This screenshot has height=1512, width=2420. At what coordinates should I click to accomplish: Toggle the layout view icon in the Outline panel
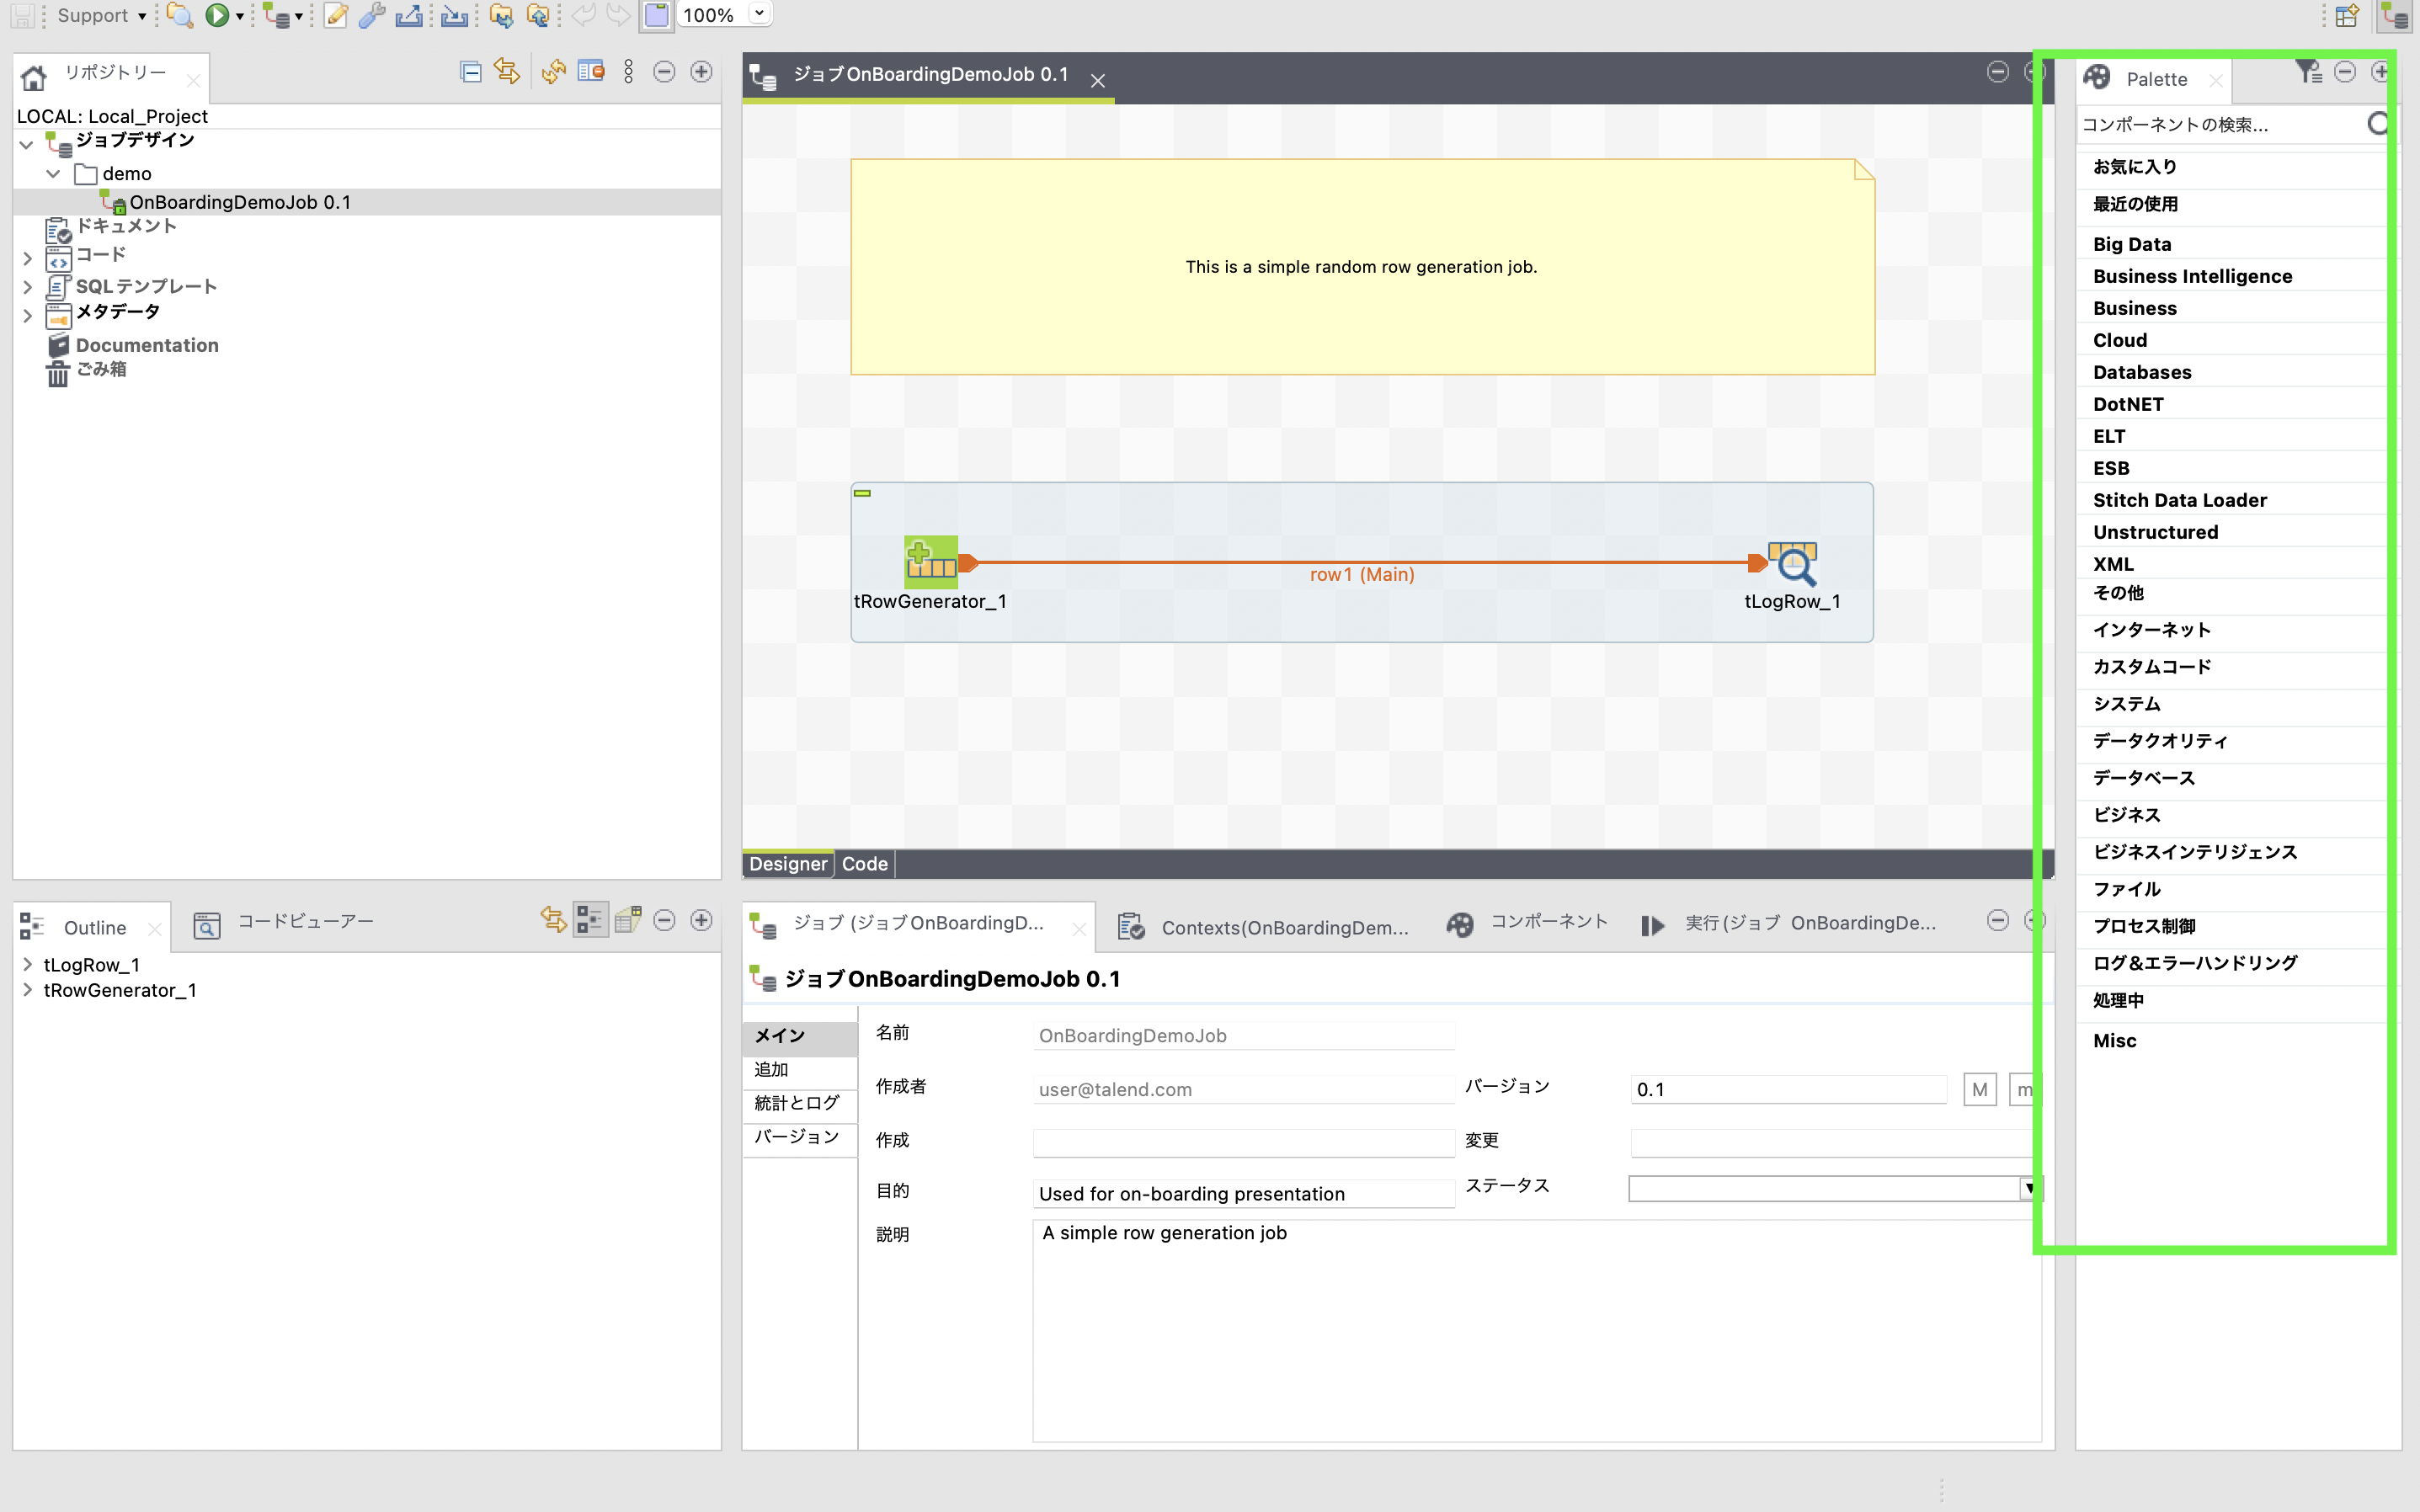[x=590, y=920]
